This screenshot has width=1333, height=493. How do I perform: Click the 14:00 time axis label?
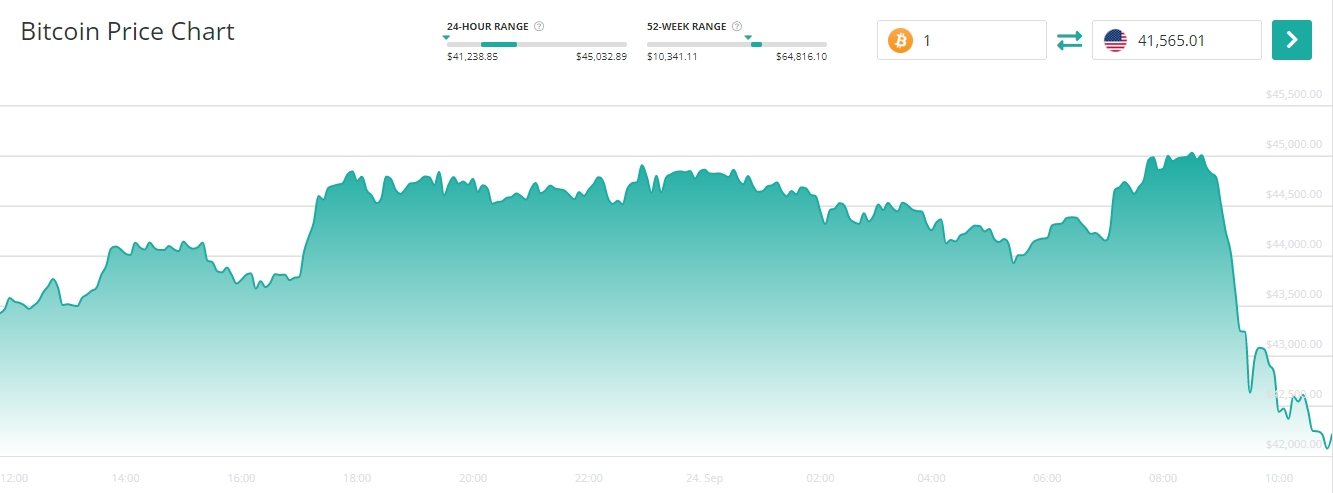click(x=126, y=478)
